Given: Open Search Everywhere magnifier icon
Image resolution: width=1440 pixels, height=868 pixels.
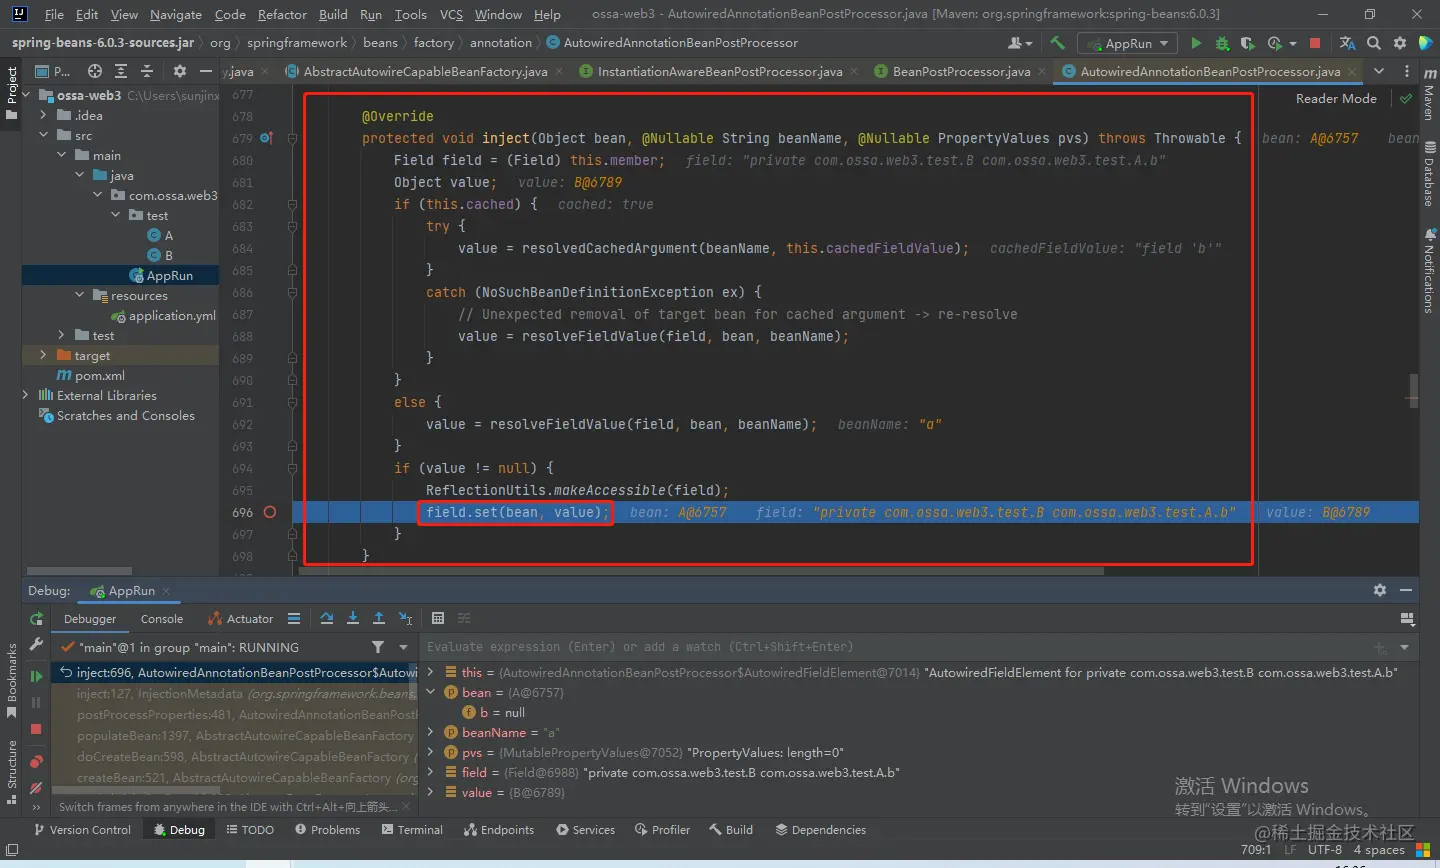Looking at the screenshot, I should click(1374, 43).
